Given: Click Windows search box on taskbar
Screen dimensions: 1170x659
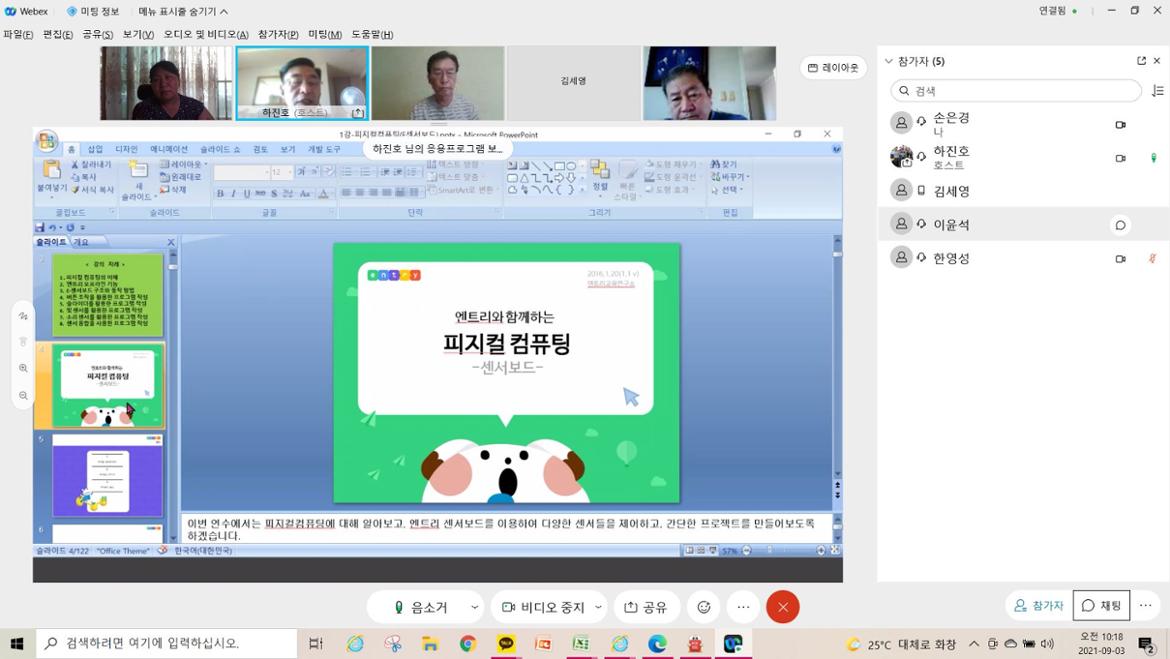Looking at the screenshot, I should [166, 643].
